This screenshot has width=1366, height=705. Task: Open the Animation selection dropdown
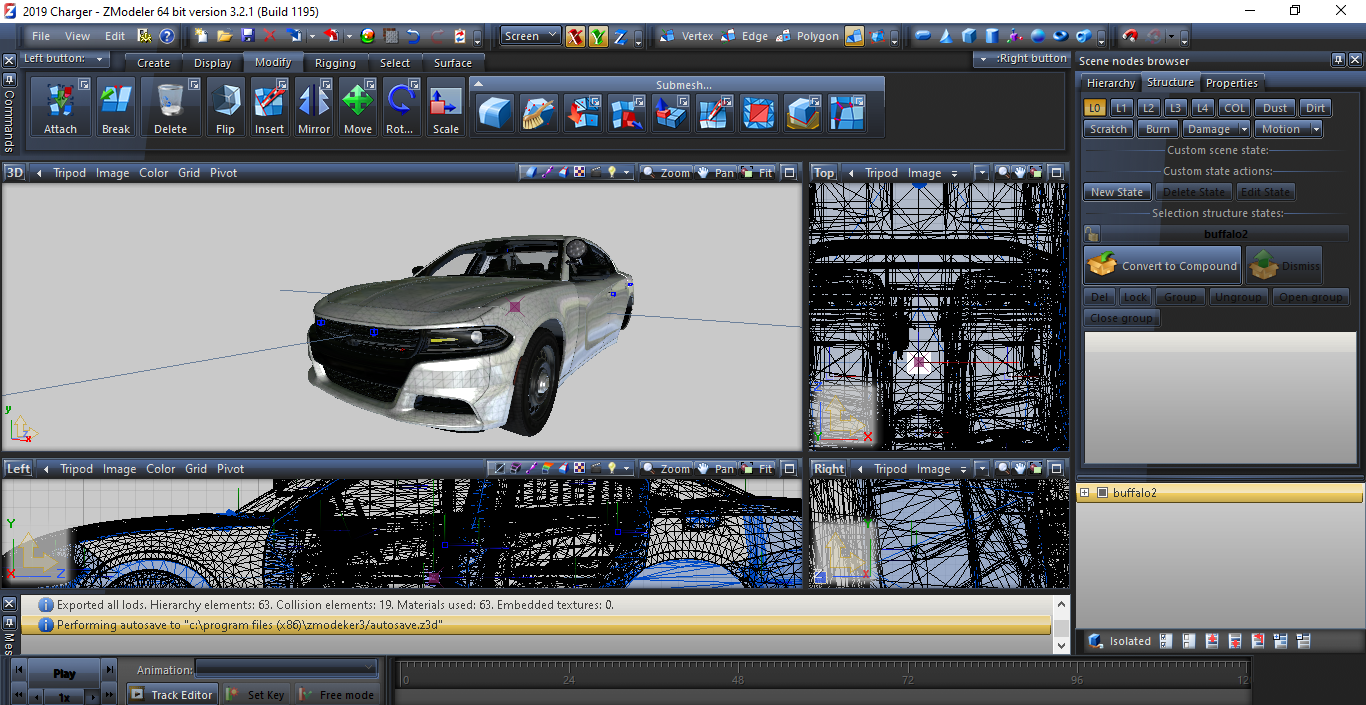(x=286, y=668)
